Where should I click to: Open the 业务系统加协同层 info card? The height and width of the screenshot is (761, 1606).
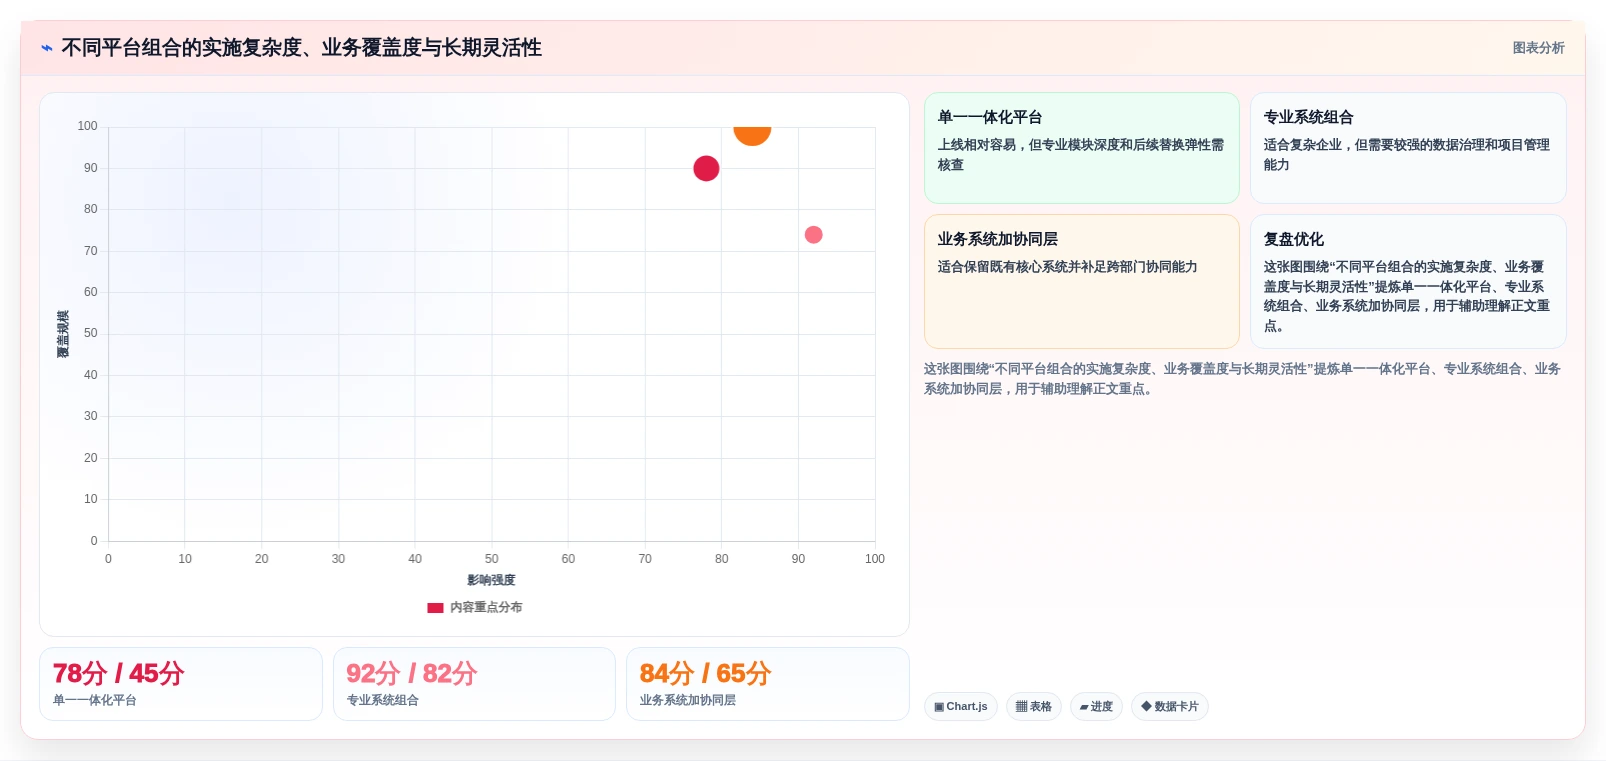1082,281
